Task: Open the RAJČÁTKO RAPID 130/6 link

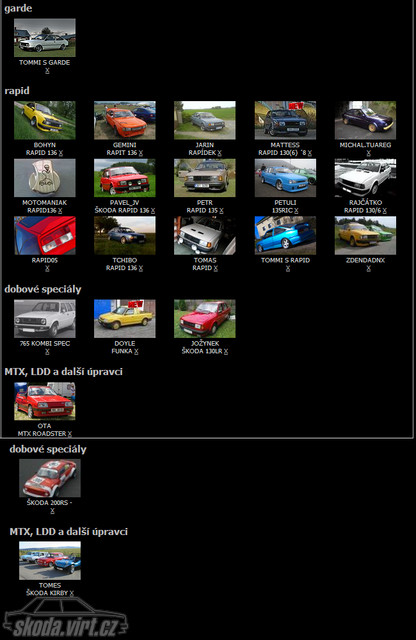Action: pyautogui.click(x=365, y=207)
